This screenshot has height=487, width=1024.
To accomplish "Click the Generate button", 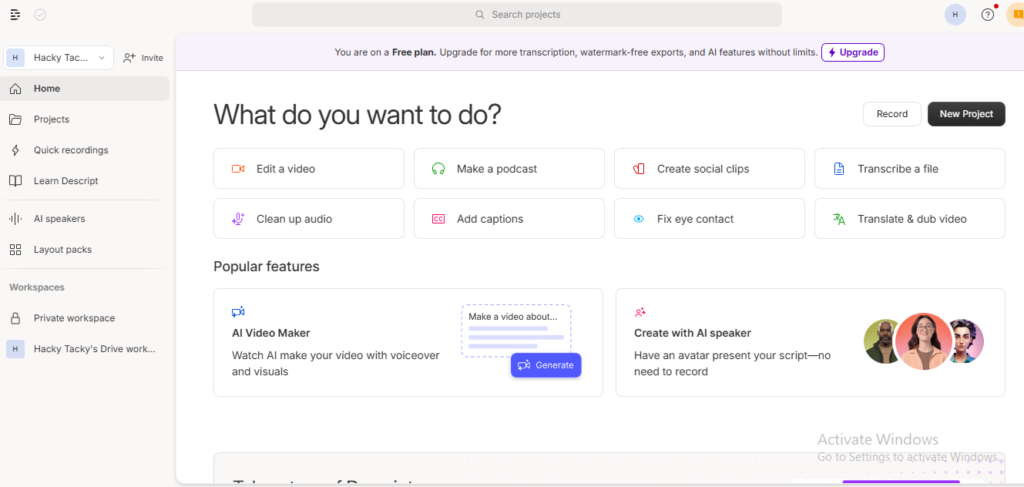I will [x=546, y=366].
